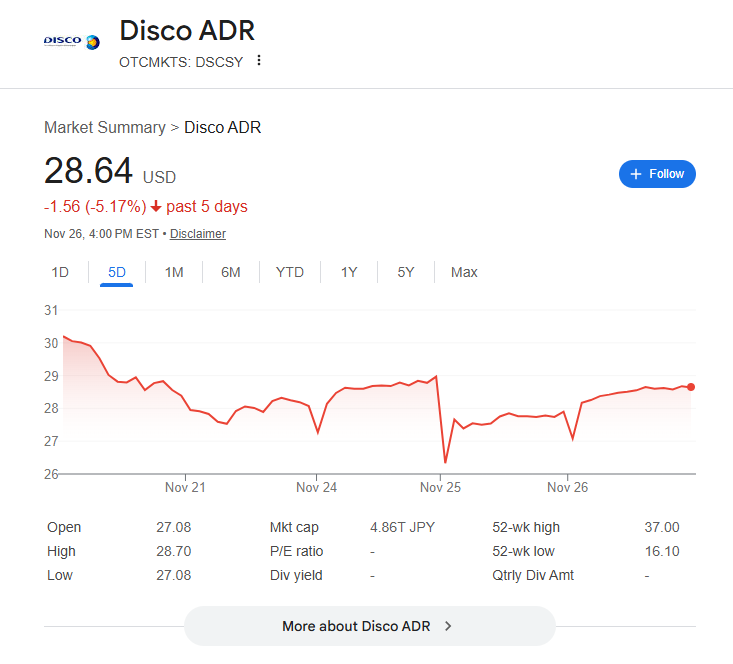733x664 pixels.
Task: Select the 5D chart range
Action: point(116,272)
